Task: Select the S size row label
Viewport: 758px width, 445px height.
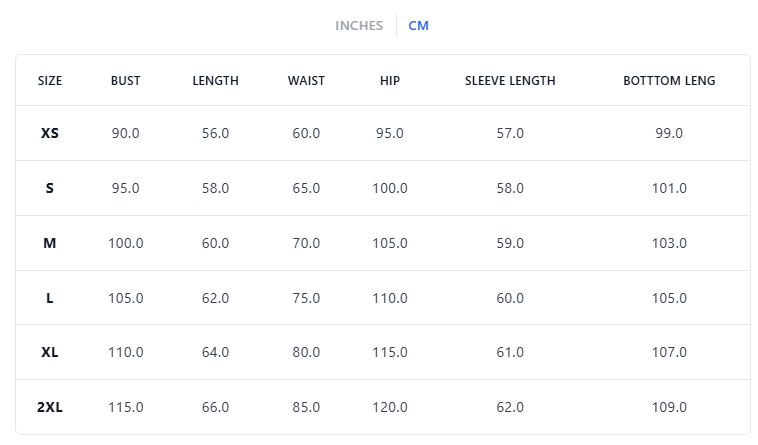Action: click(50, 188)
